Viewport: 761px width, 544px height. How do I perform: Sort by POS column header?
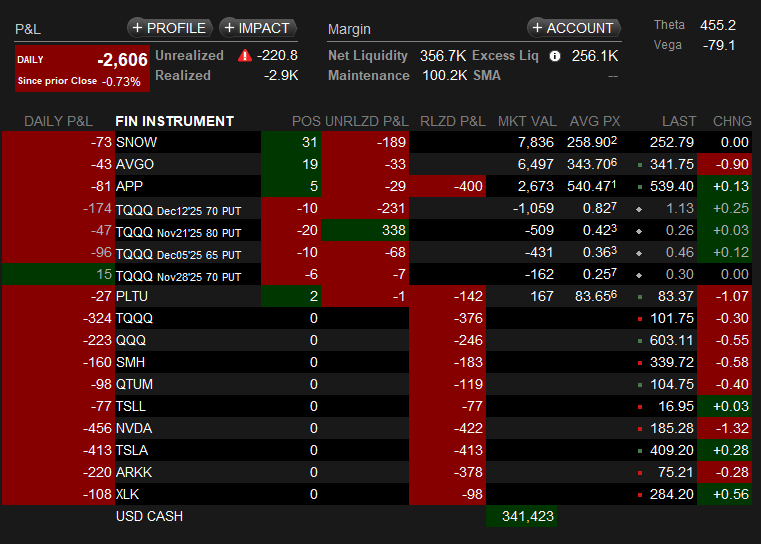(x=306, y=121)
